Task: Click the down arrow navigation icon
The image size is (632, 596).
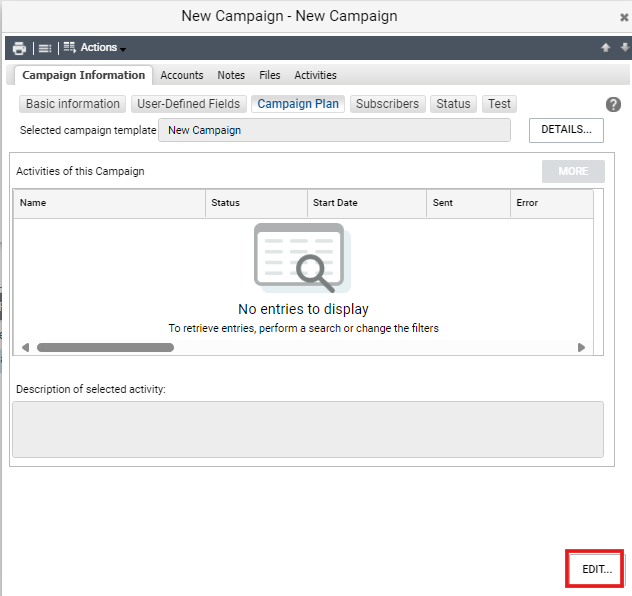Action: tap(625, 48)
